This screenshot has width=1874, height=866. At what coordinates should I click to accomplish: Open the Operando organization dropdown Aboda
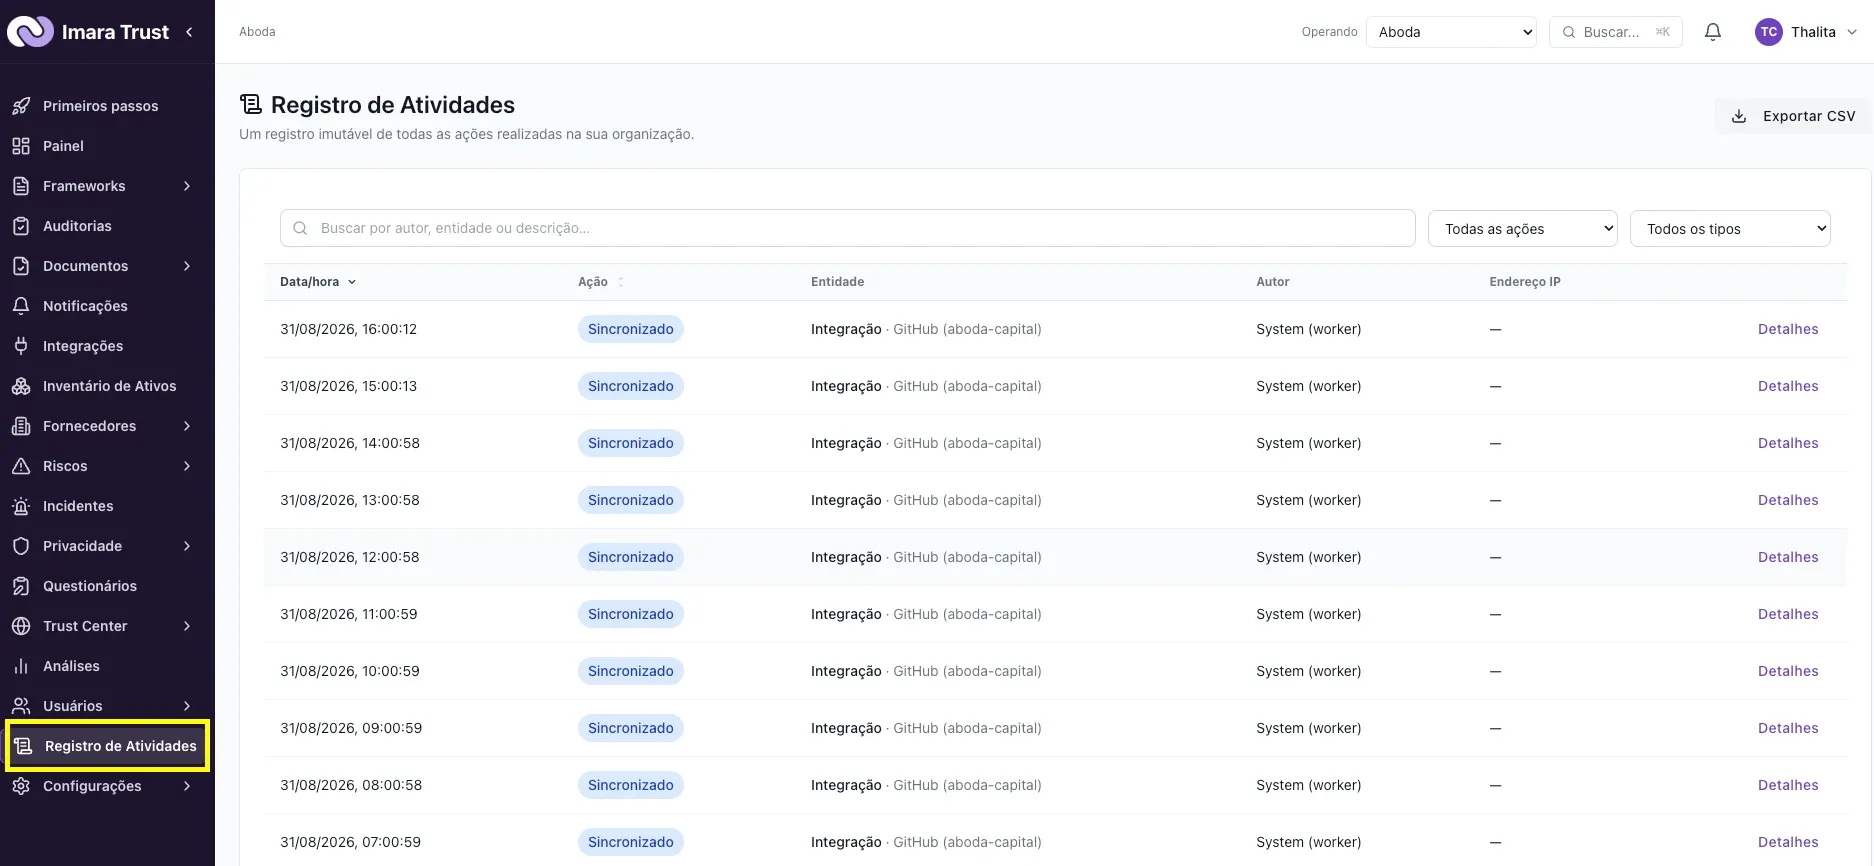click(x=1451, y=32)
